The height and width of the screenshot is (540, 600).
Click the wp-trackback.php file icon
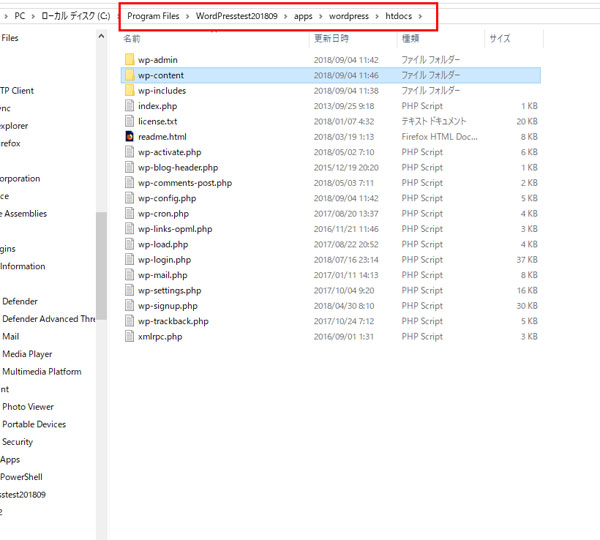(x=129, y=321)
